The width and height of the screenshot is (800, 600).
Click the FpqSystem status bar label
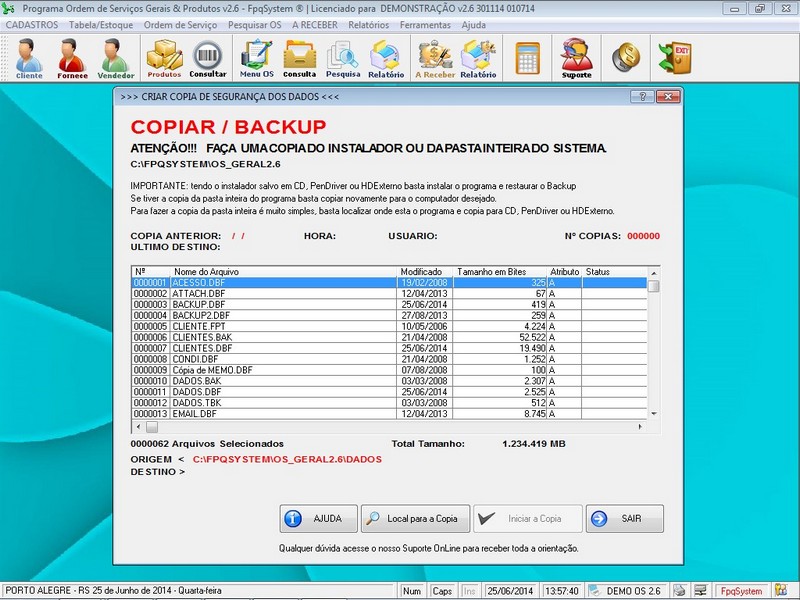[741, 591]
